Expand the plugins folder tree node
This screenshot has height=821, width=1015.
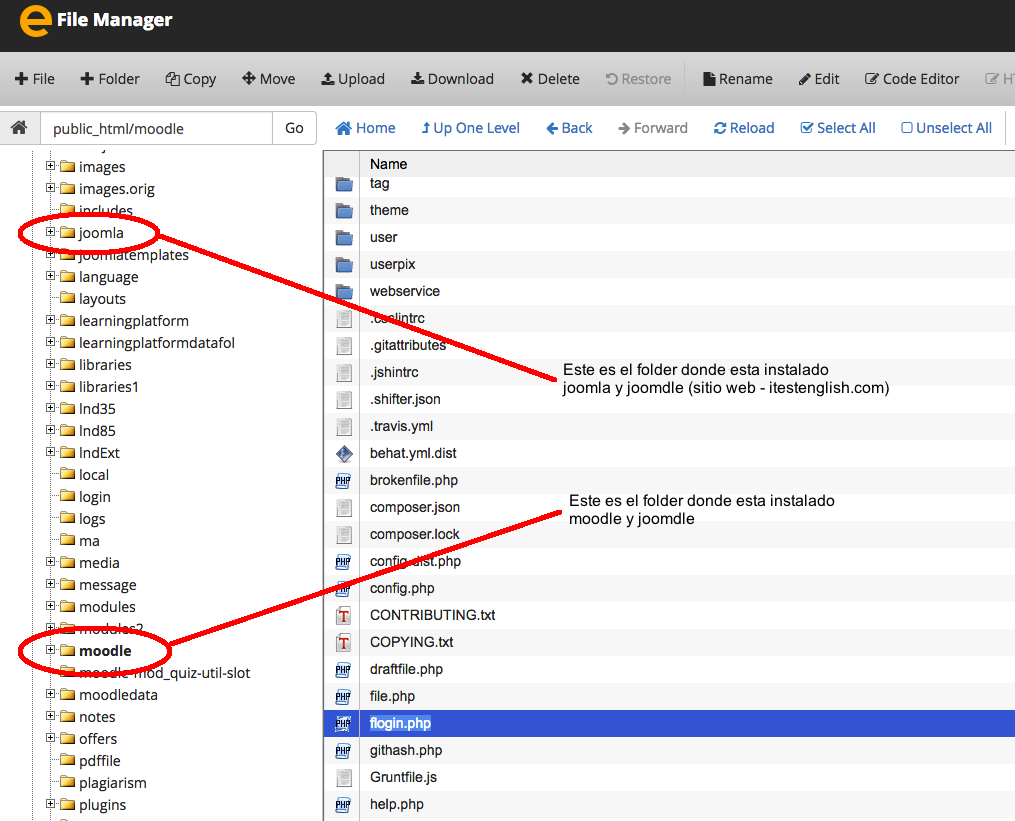[50, 805]
